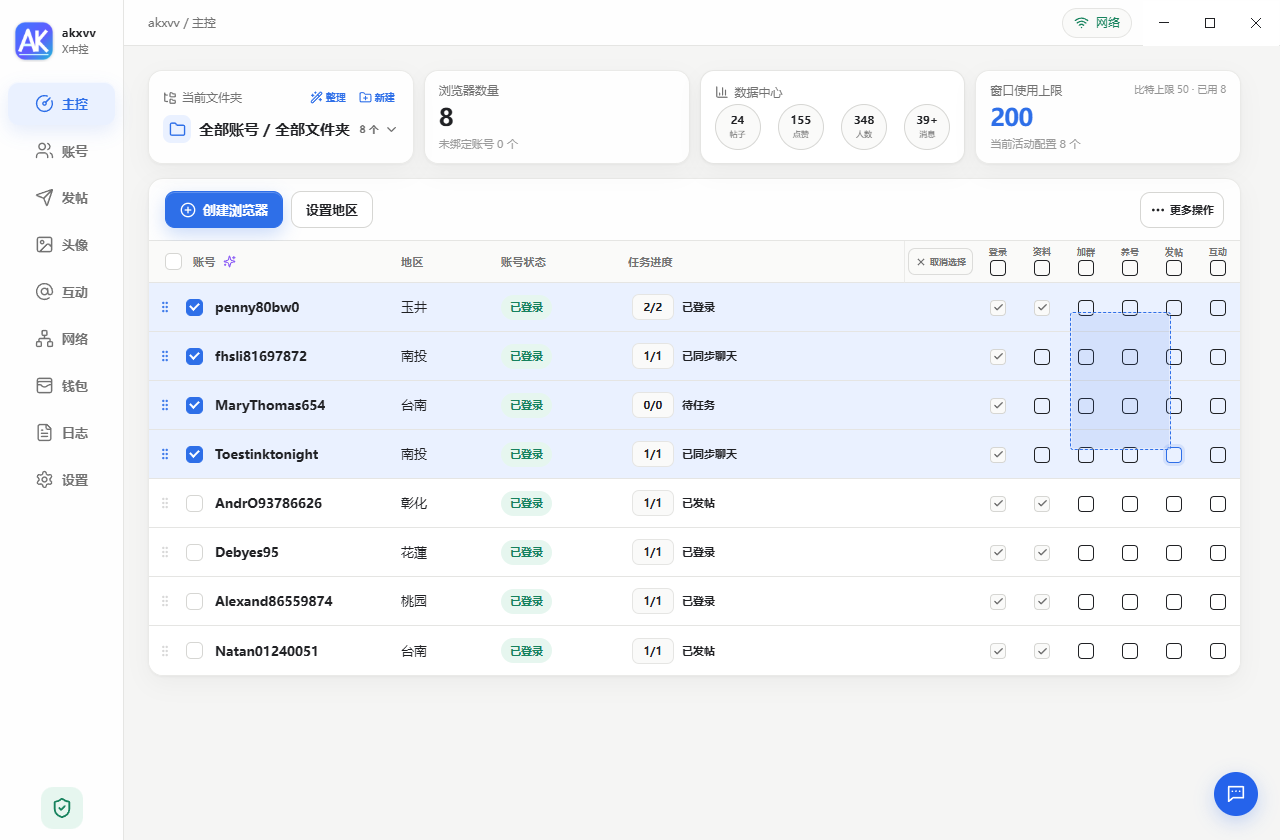
Task: Click the drag handle for Natan01240051 row
Action: click(166, 651)
